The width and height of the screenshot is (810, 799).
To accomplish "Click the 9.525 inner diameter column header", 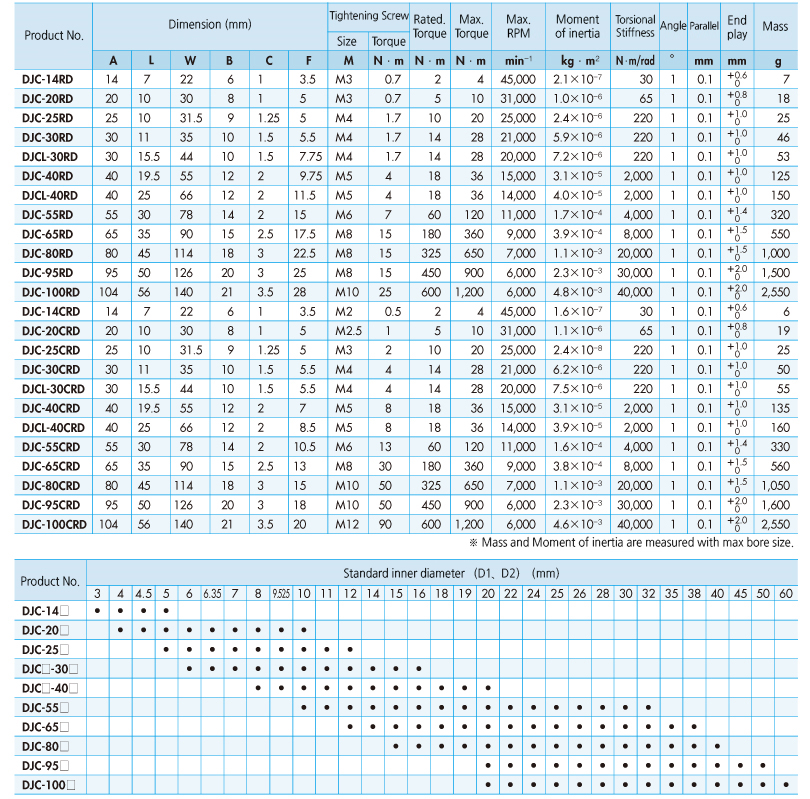I will click(281, 594).
